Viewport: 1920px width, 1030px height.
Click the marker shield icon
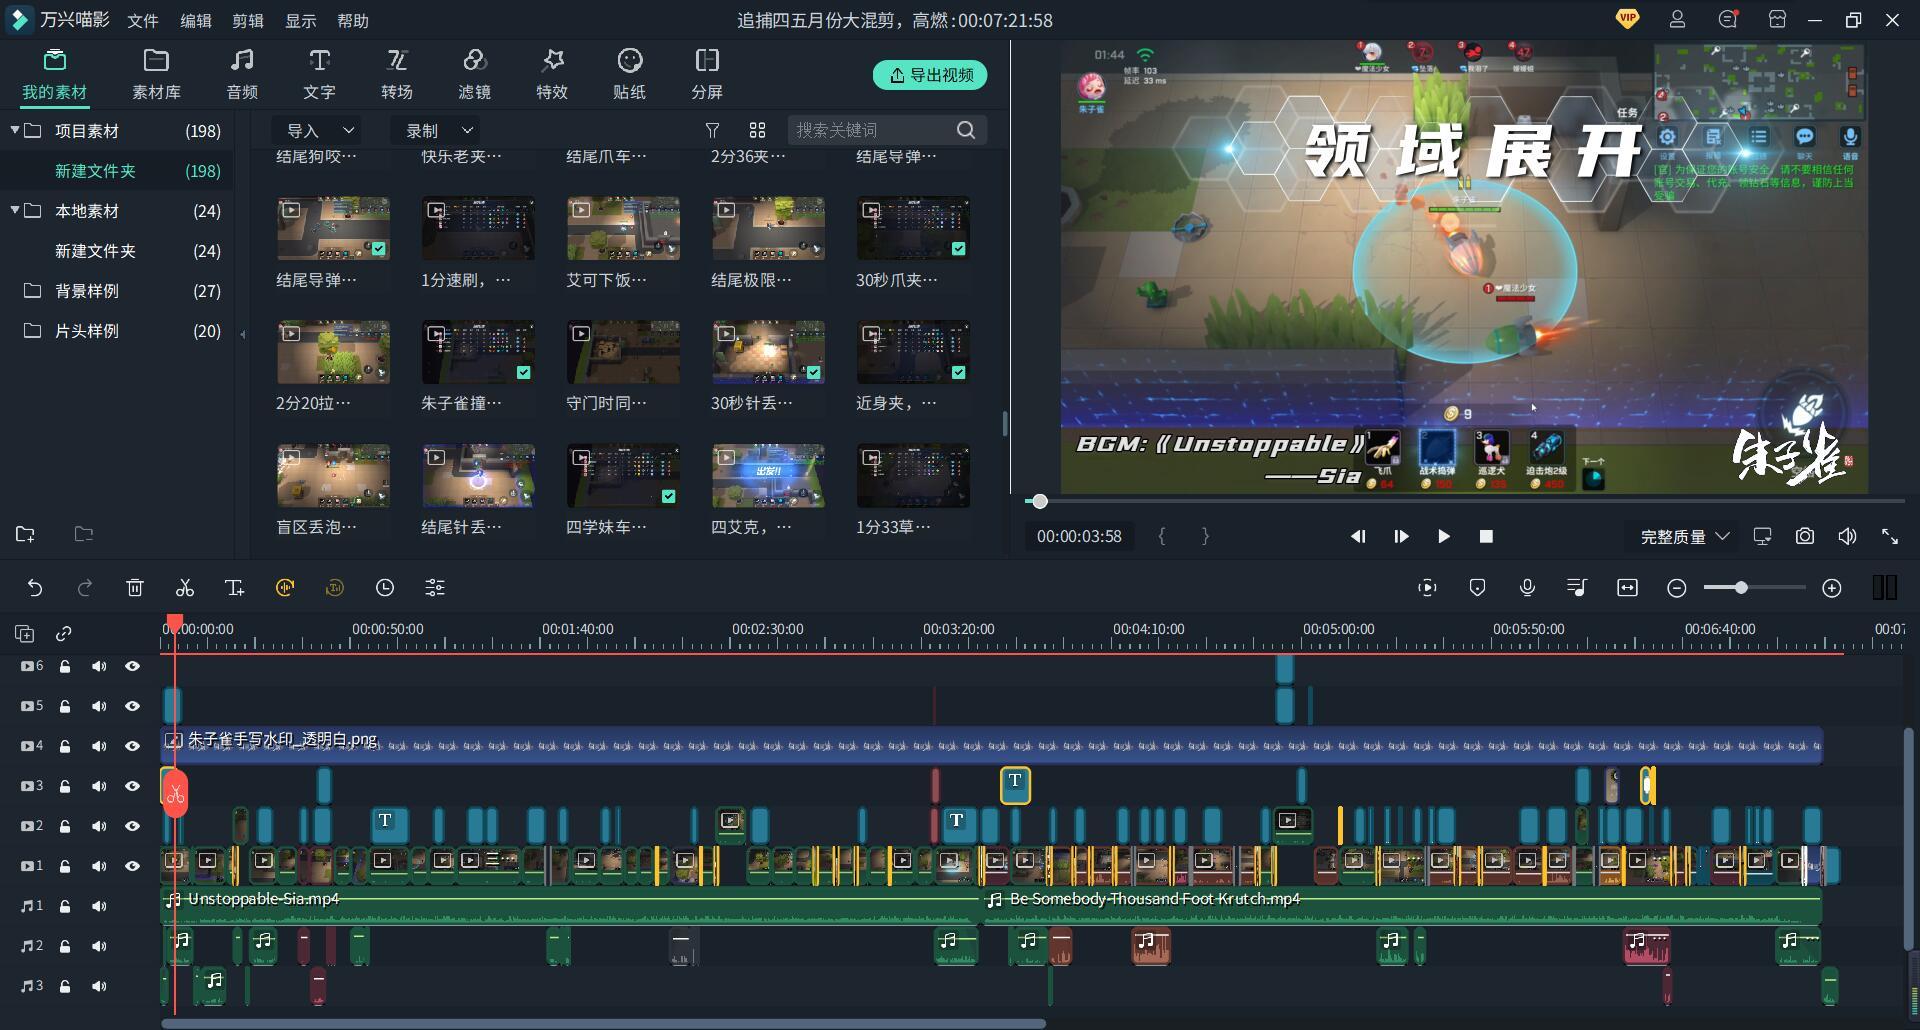click(x=1477, y=588)
